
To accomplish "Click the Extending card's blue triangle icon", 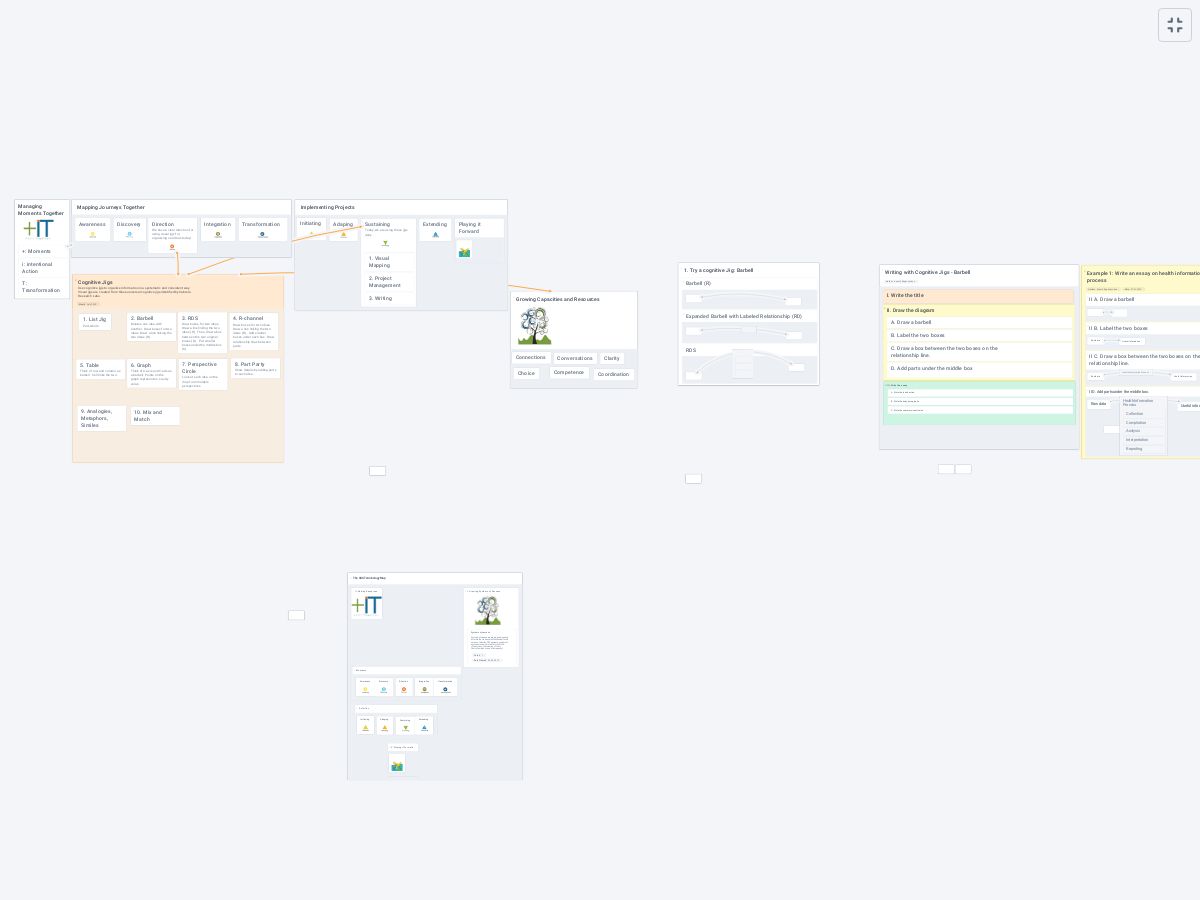I will click(x=435, y=235).
